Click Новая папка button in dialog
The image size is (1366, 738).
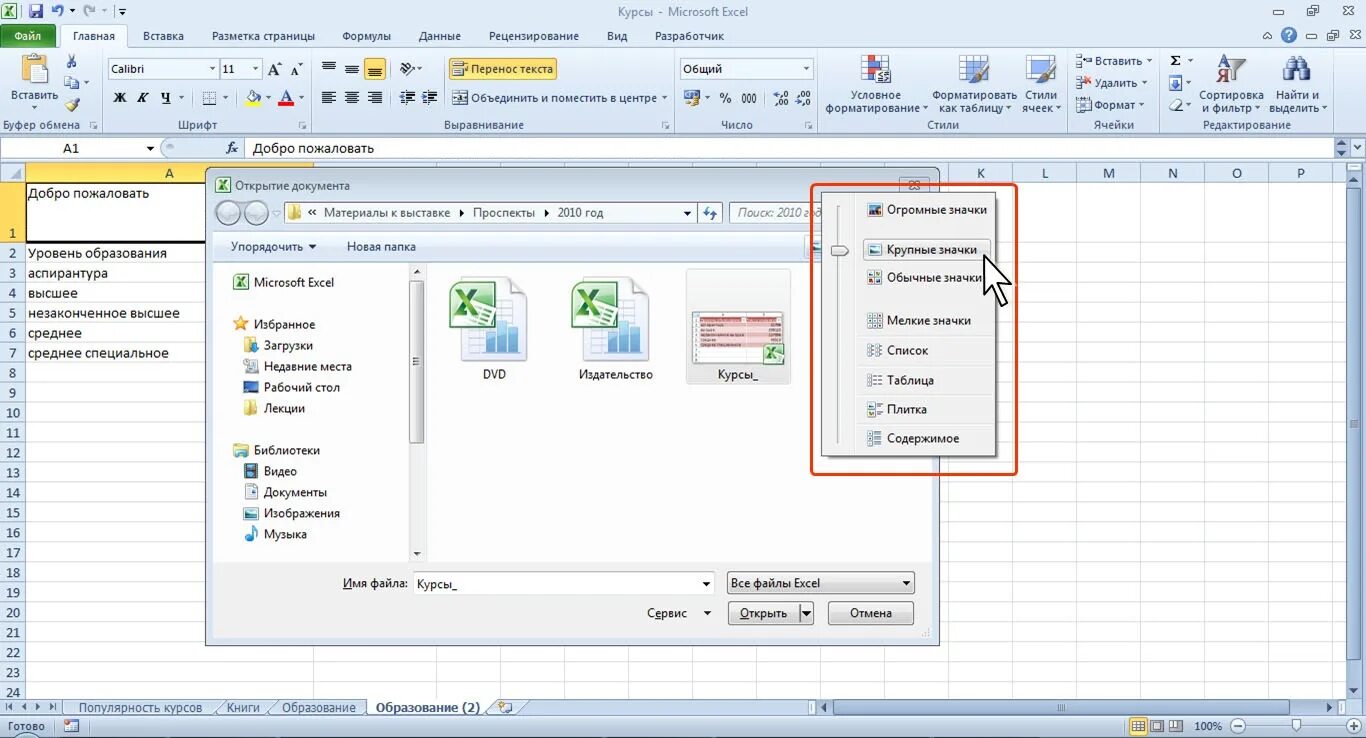pyautogui.click(x=381, y=246)
